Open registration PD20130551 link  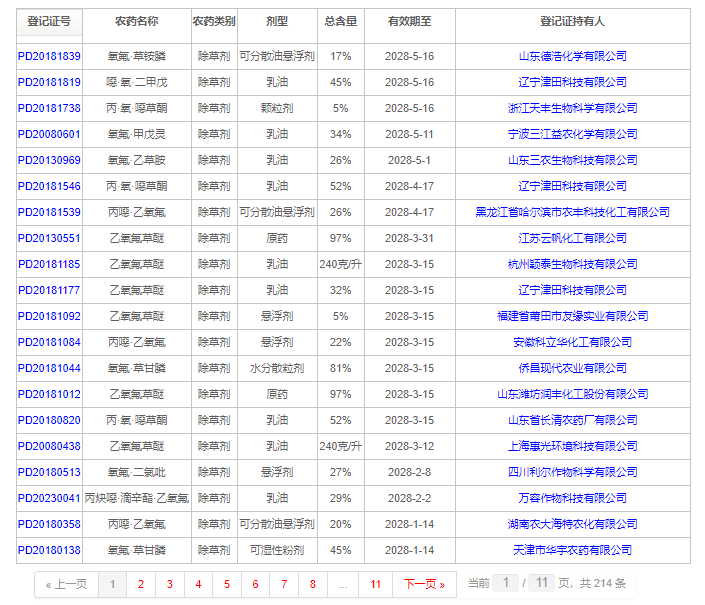[x=49, y=238]
